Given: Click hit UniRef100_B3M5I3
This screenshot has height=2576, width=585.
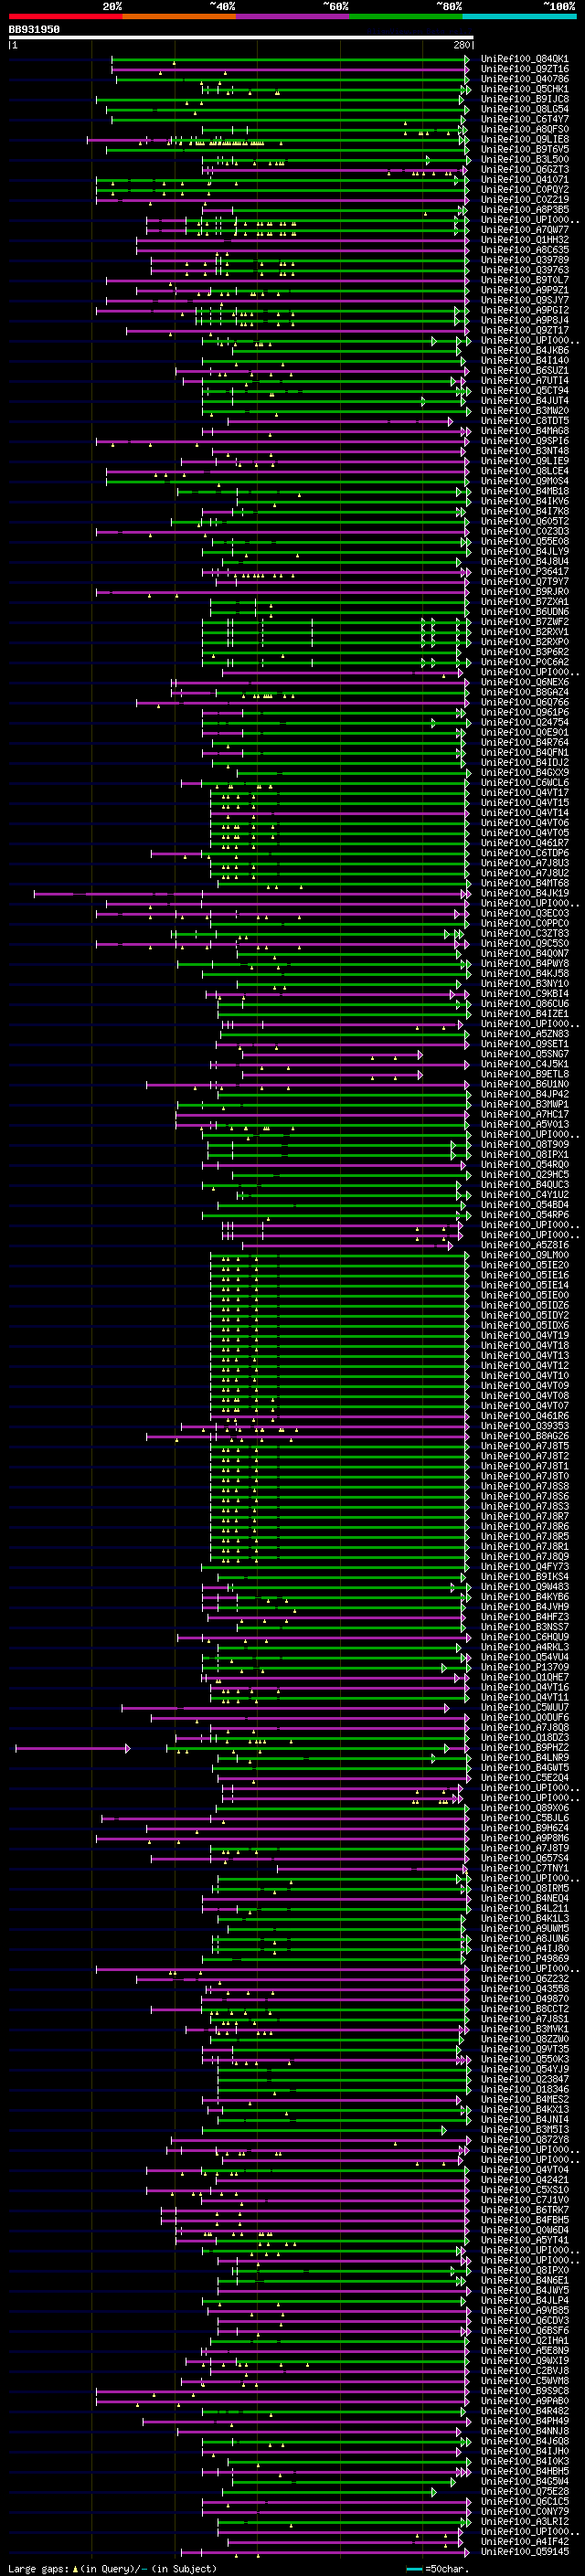Looking at the screenshot, I should click(x=525, y=2130).
